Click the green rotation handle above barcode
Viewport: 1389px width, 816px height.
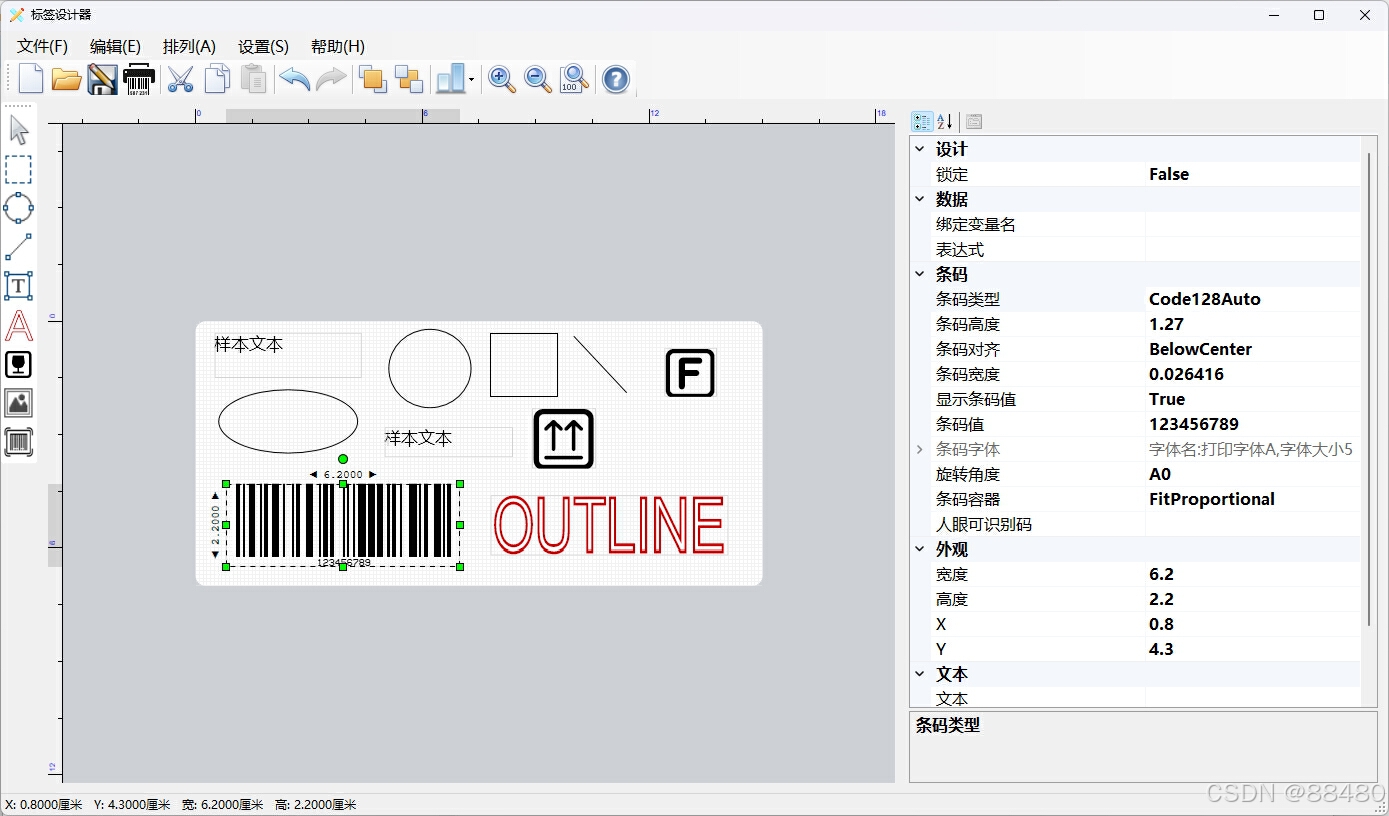point(343,459)
